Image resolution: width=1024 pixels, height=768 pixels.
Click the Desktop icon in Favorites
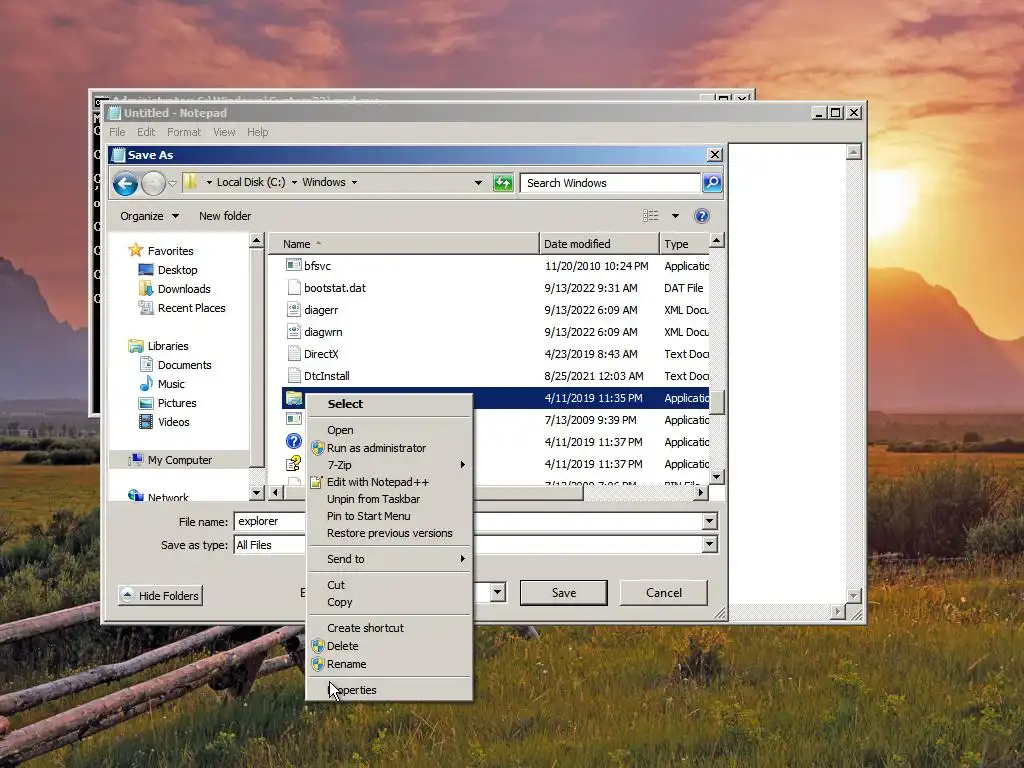click(x=146, y=270)
